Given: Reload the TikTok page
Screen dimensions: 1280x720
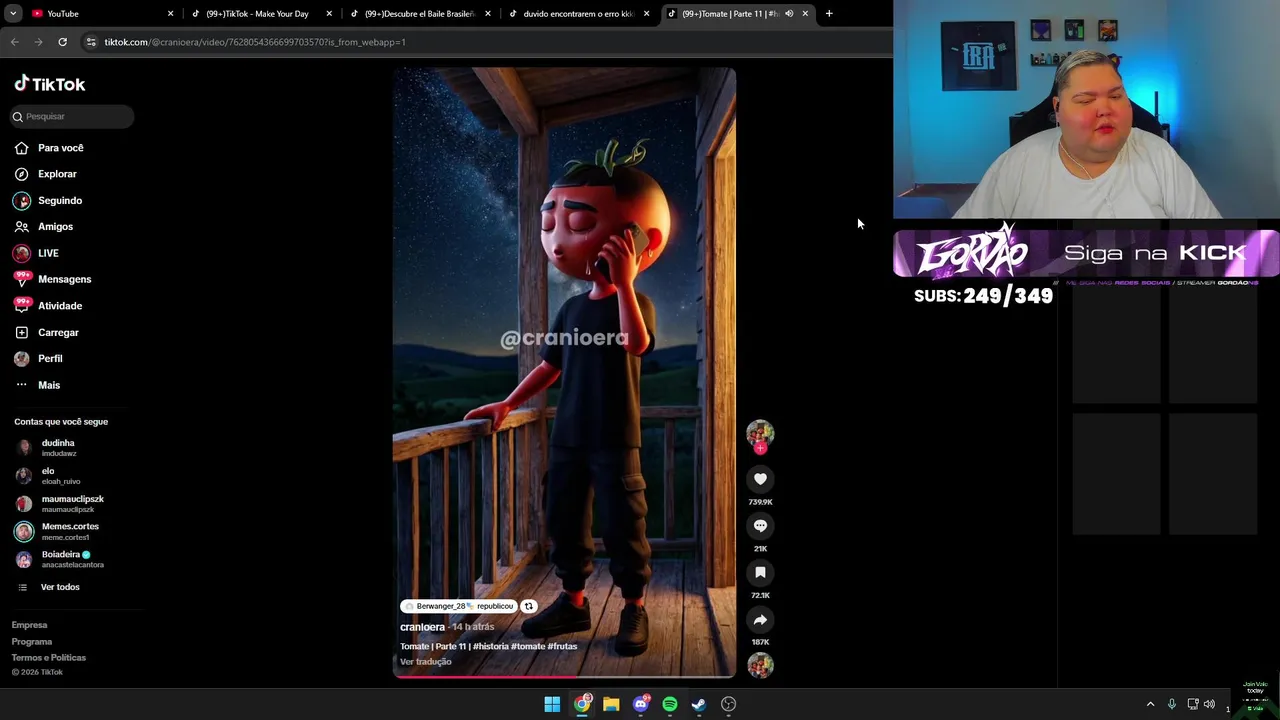Looking at the screenshot, I should tap(62, 42).
